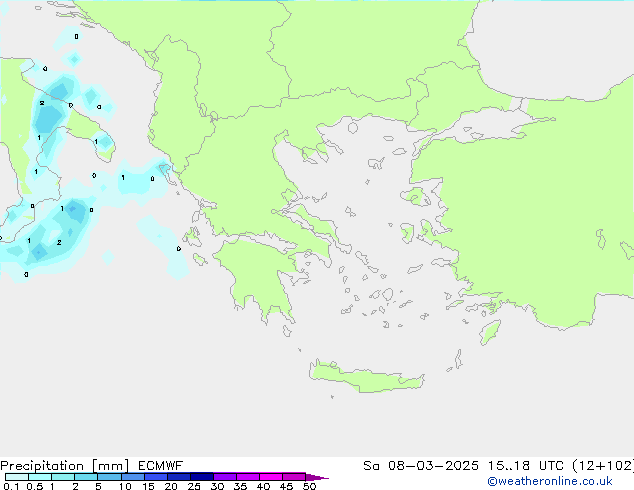
Task: Click the legend value '50'
Action: 309,486
